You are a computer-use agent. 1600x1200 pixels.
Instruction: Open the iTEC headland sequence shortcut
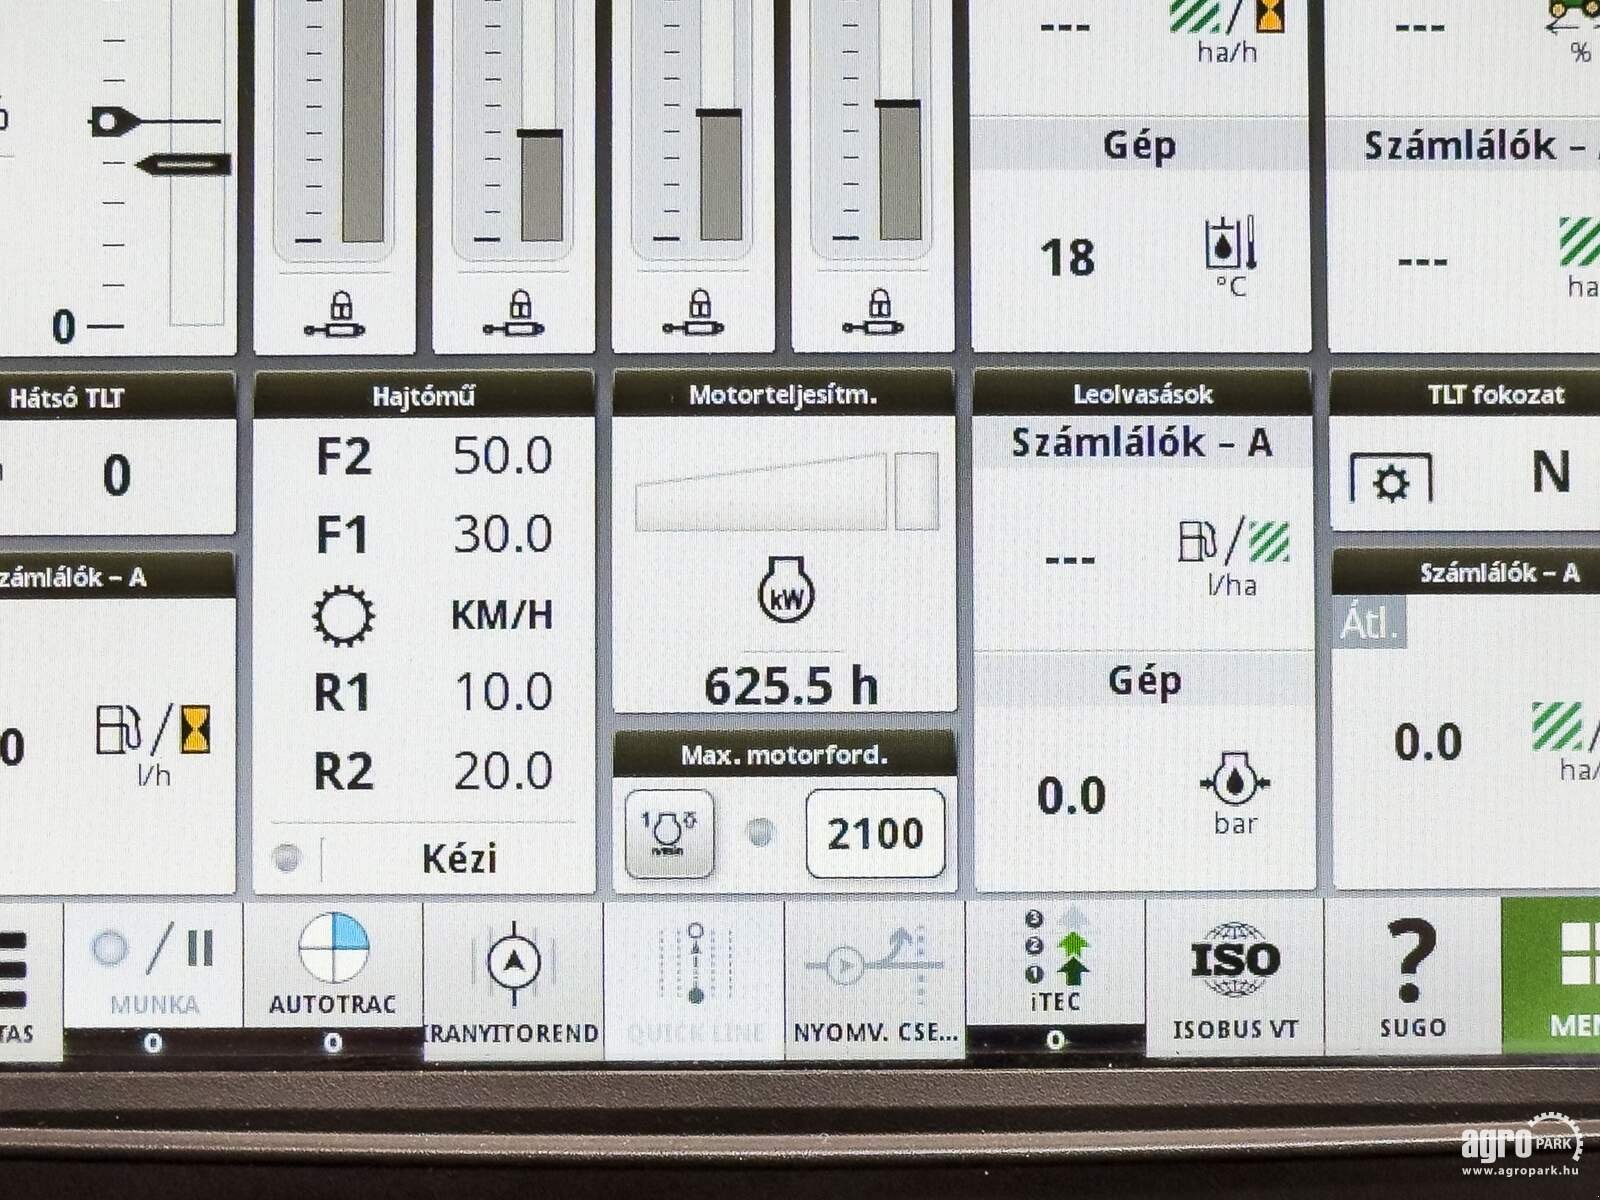point(1055,964)
